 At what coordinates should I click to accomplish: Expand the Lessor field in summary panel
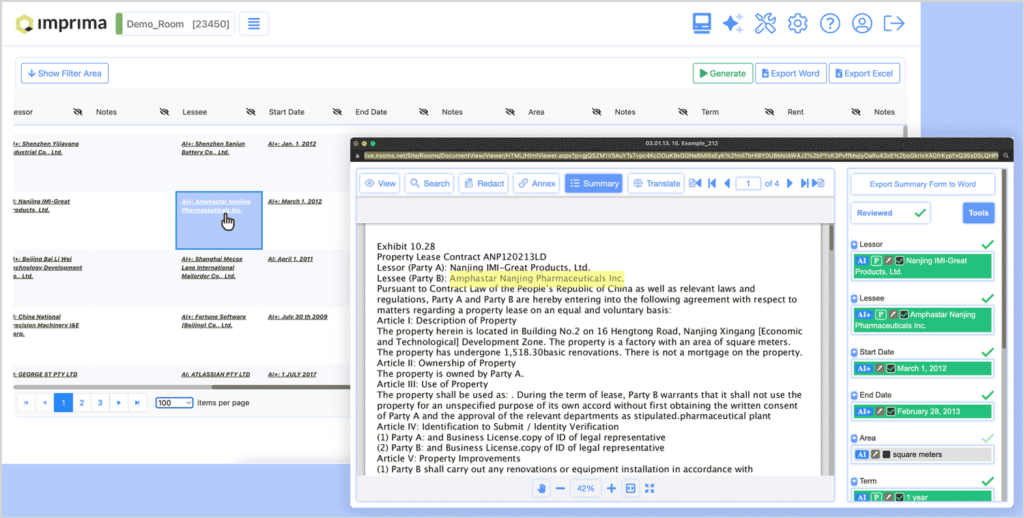854,244
